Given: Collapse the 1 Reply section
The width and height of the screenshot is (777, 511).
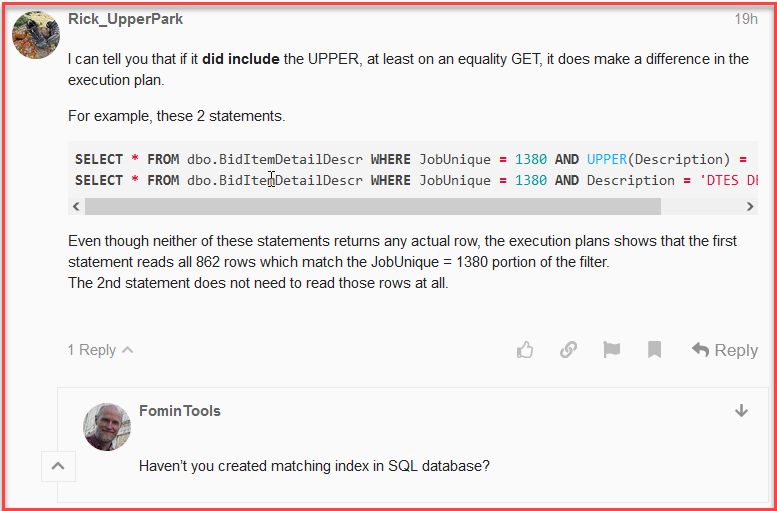Looking at the screenshot, I should click(x=100, y=350).
